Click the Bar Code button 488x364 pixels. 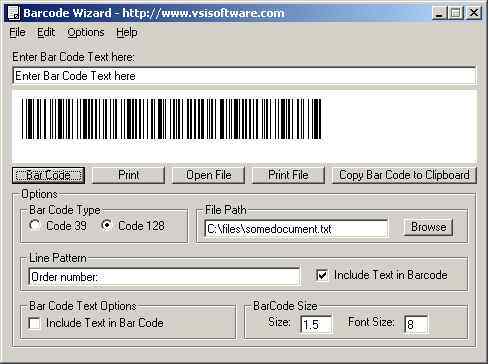pyautogui.click(x=48, y=175)
